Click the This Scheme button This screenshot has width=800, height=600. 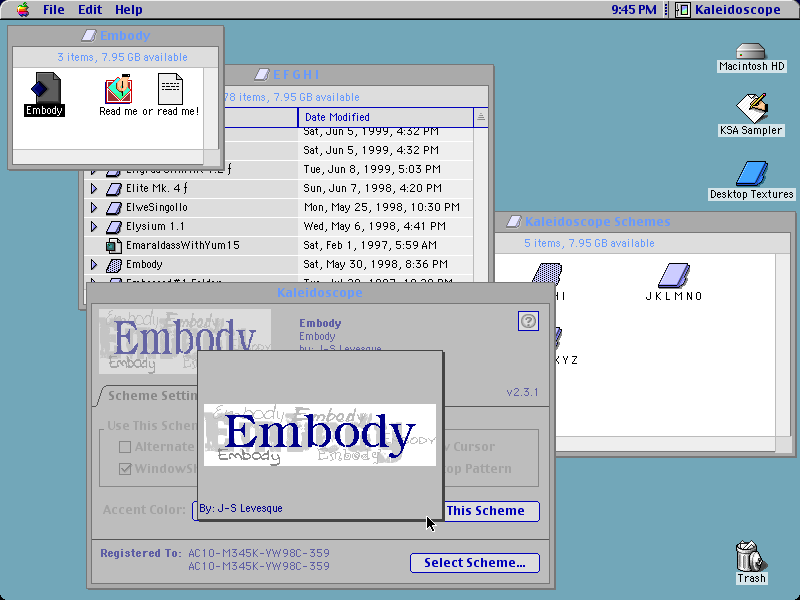point(491,511)
